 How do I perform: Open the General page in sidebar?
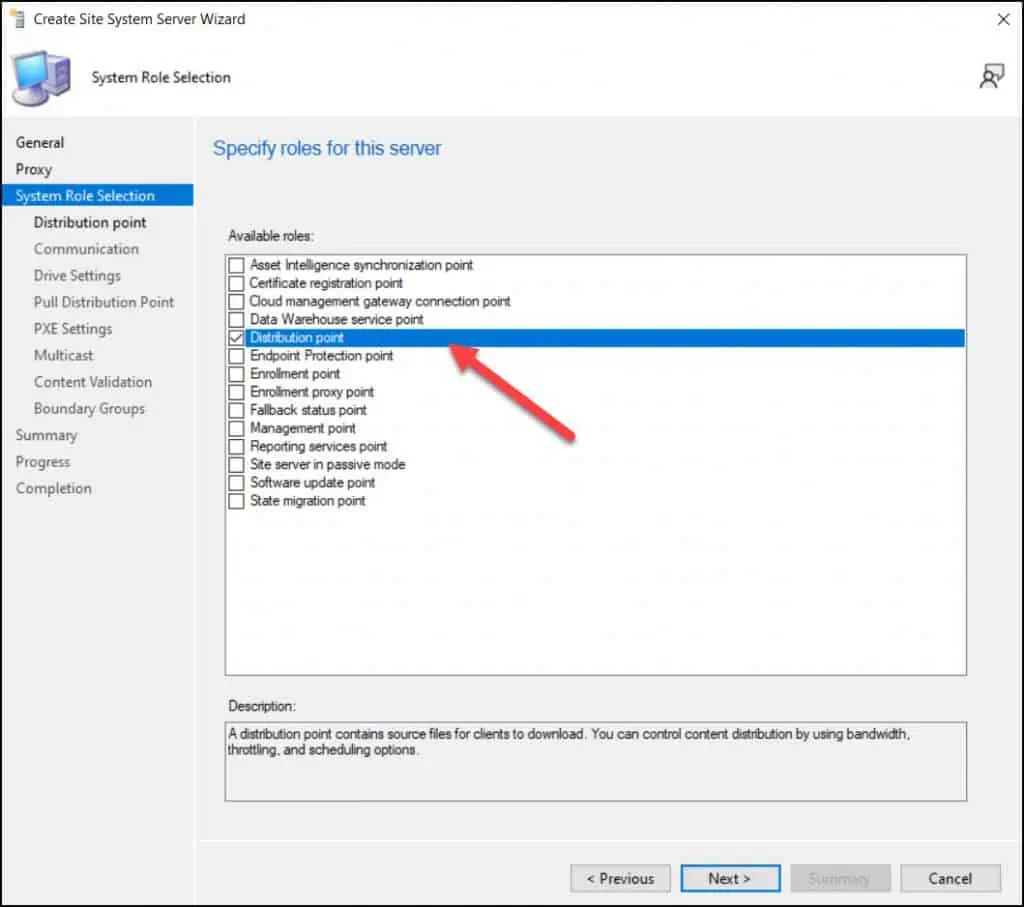[x=40, y=143]
